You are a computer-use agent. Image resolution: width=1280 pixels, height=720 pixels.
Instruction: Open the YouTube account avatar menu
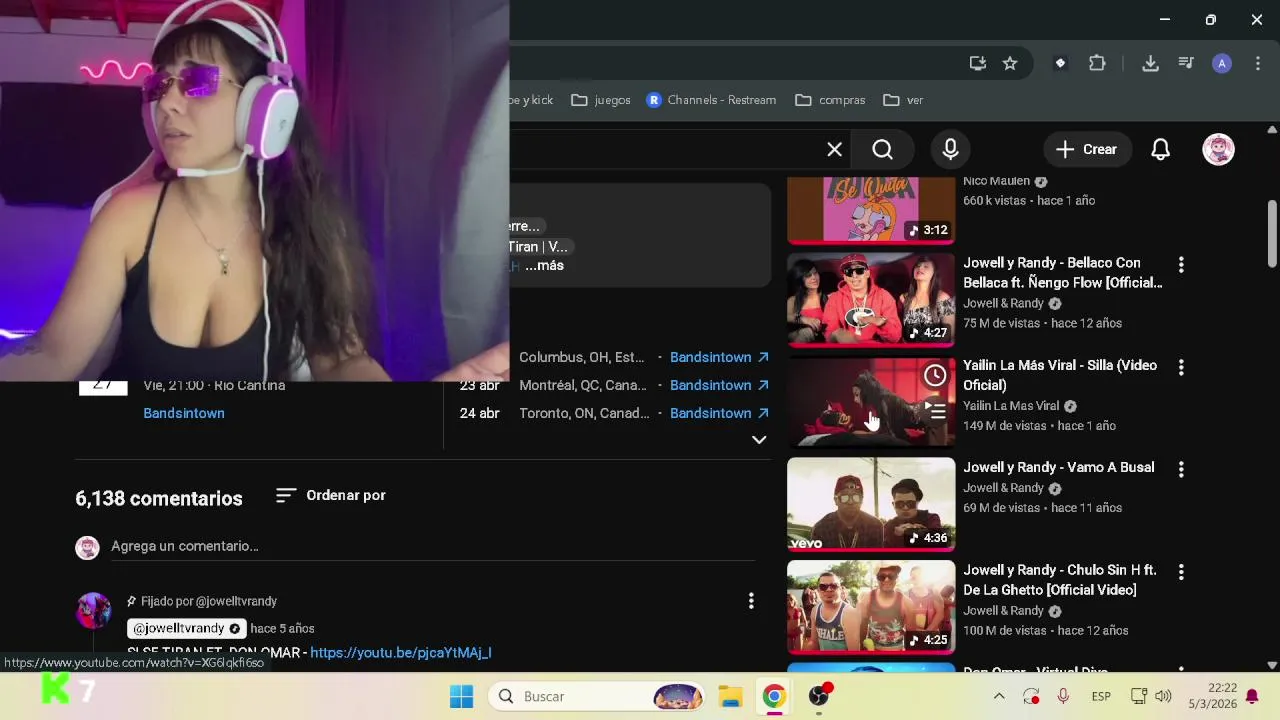pyautogui.click(x=1218, y=150)
